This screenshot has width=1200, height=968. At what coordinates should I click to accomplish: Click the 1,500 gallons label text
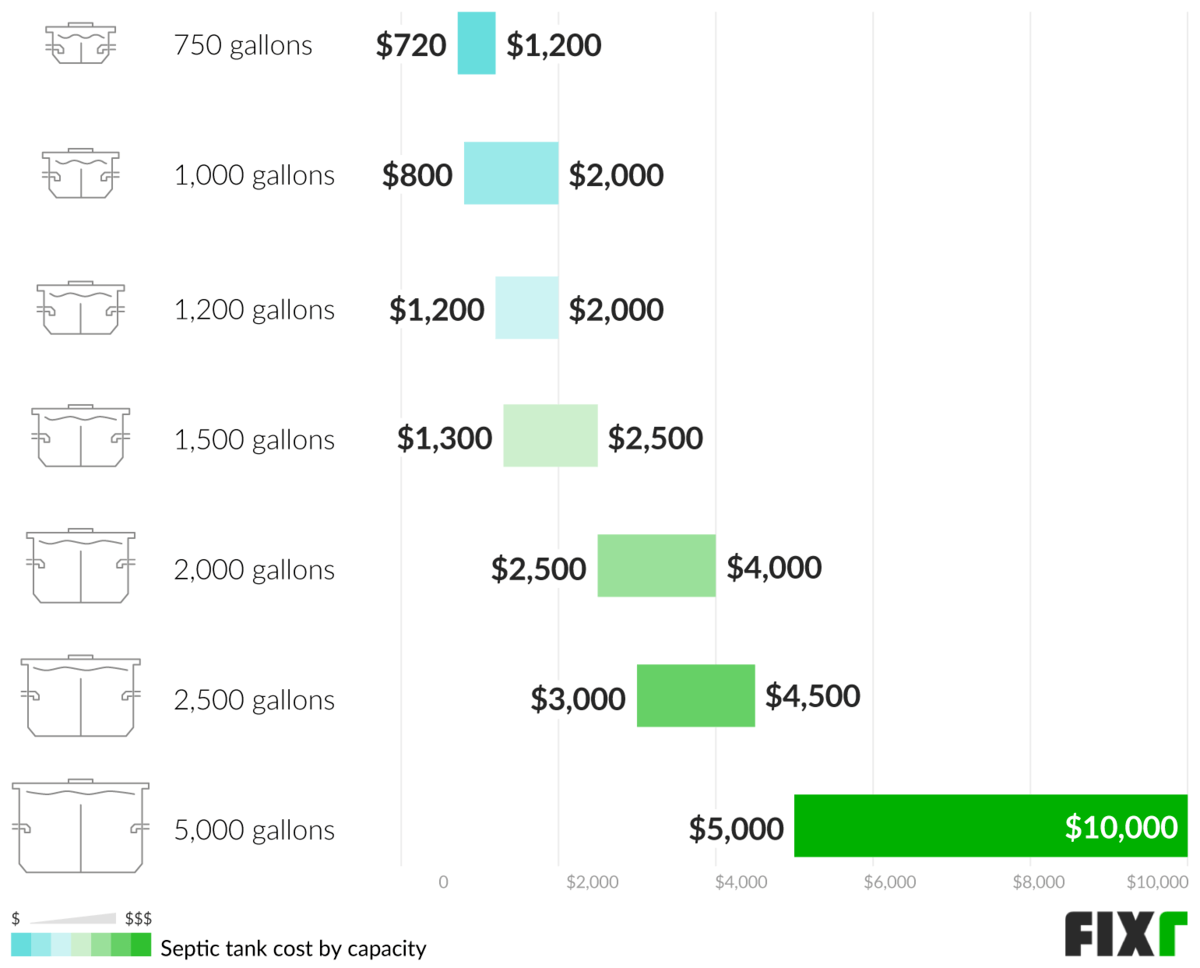point(254,439)
